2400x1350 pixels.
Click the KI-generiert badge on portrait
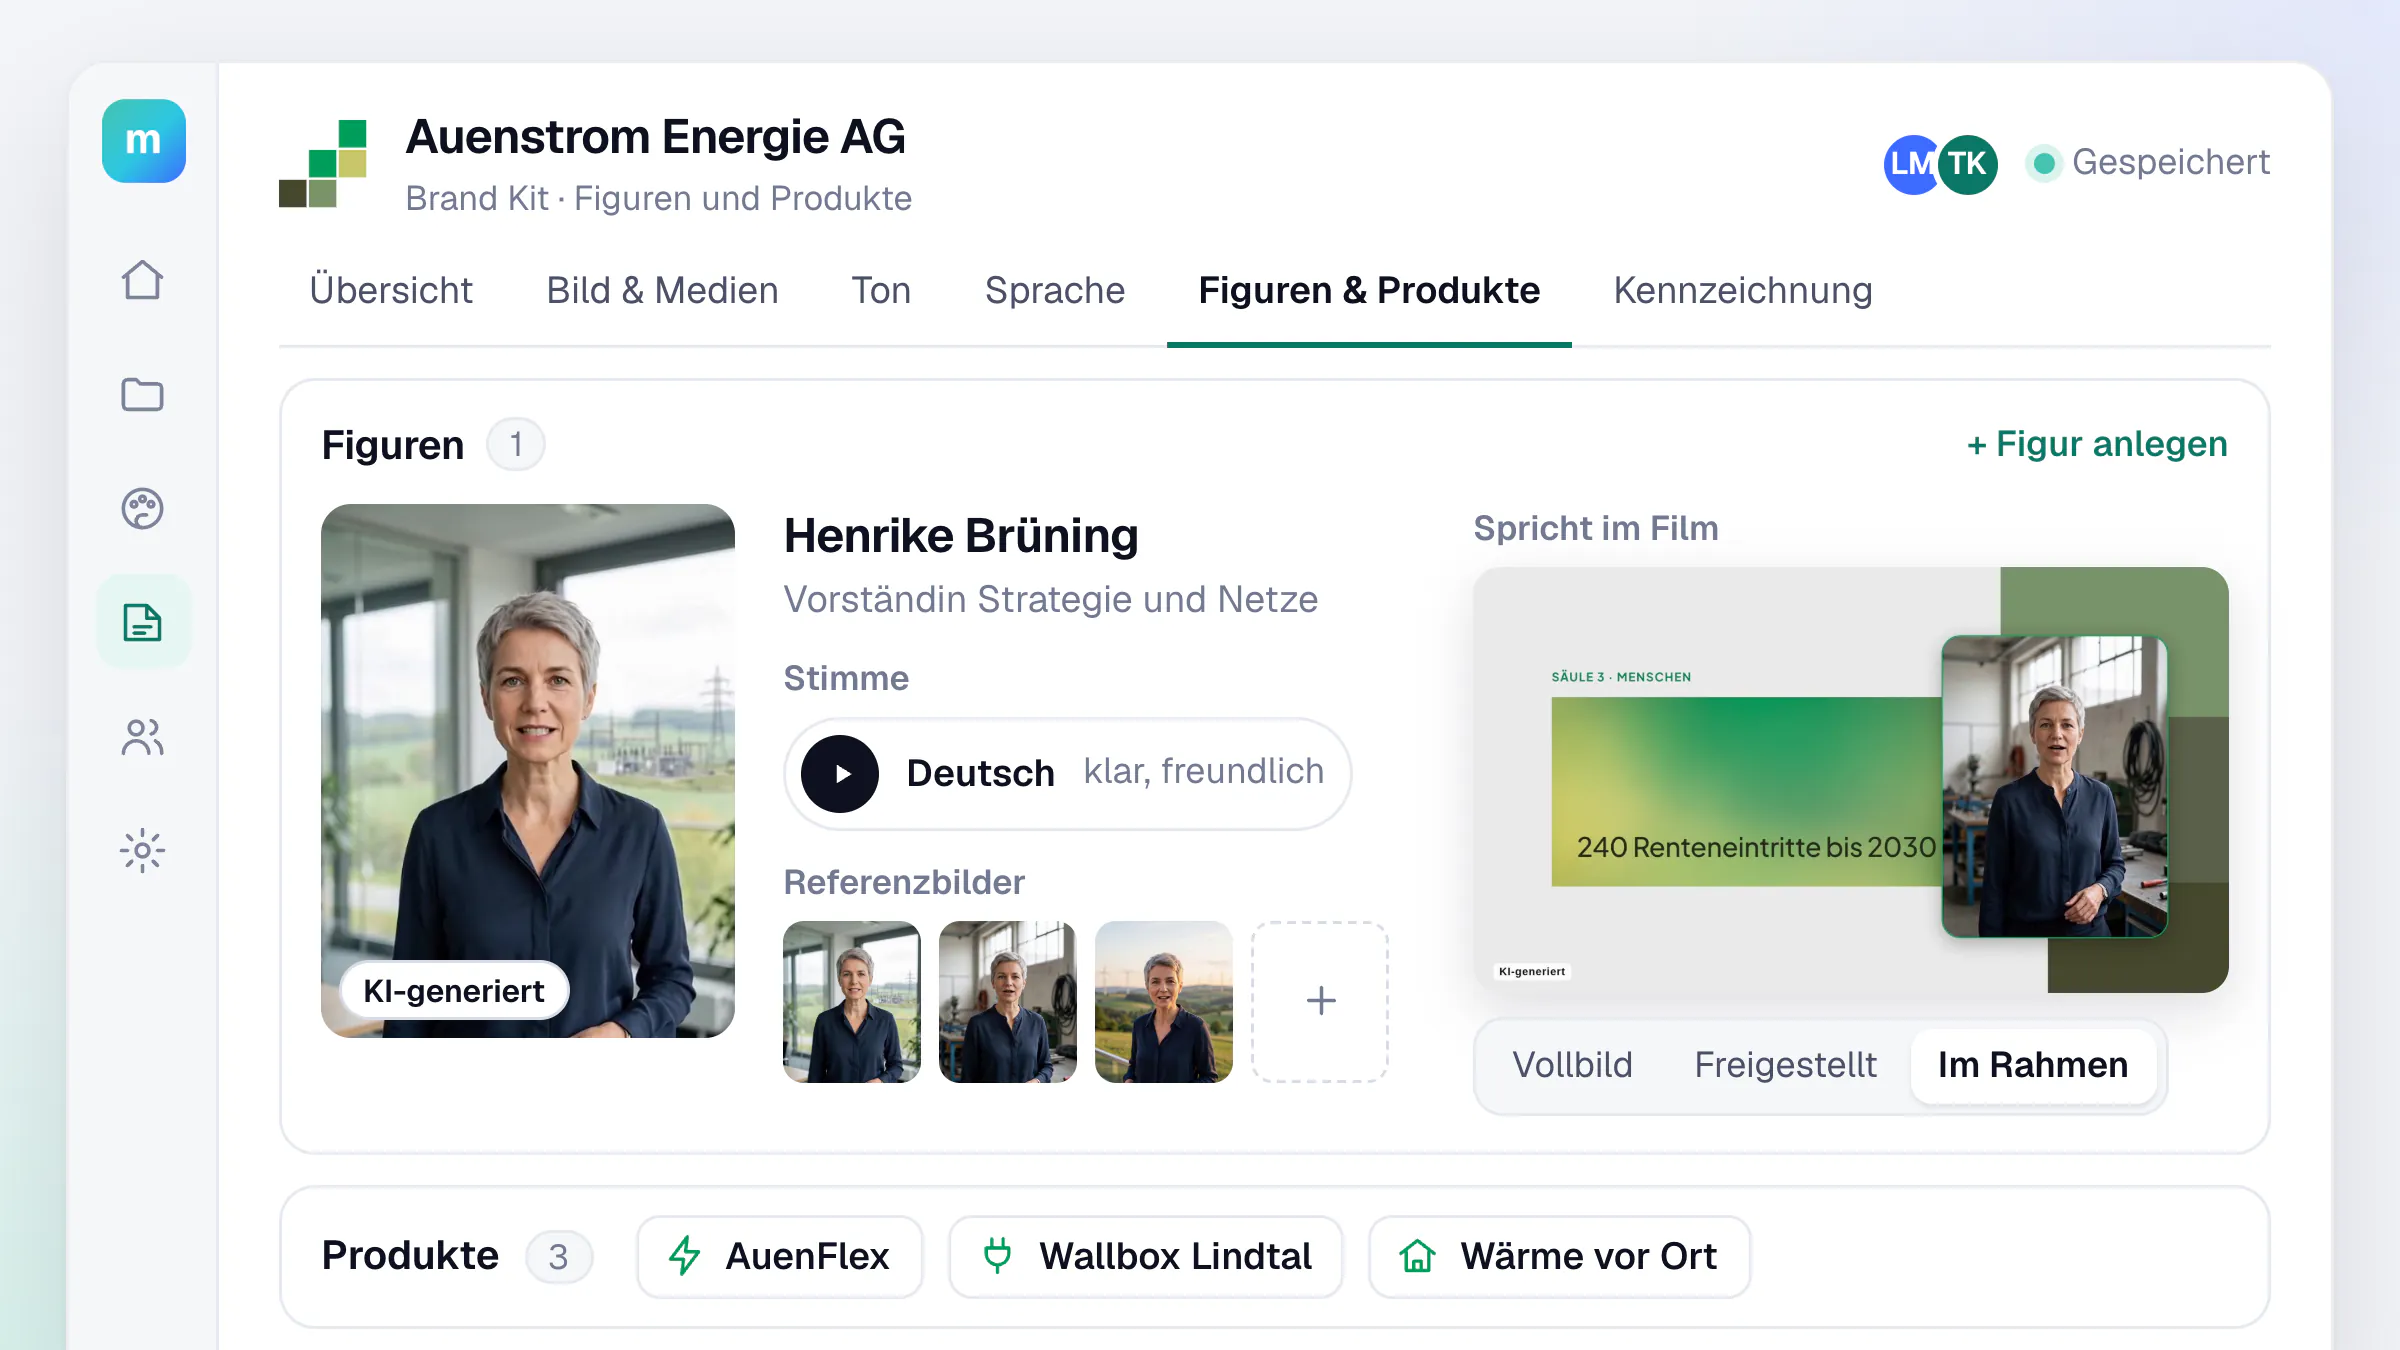click(x=455, y=991)
